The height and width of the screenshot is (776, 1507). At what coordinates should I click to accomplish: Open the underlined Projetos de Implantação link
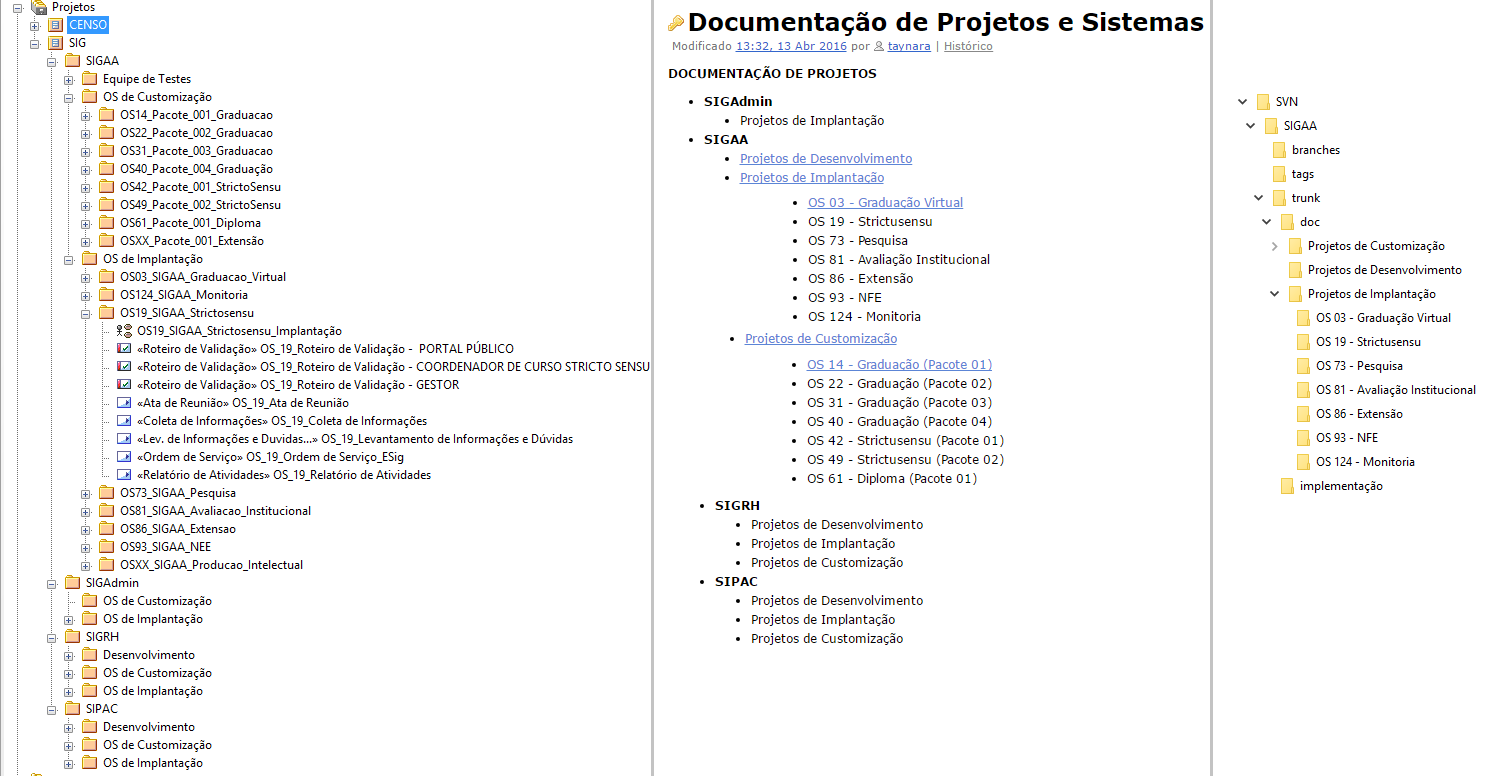tap(812, 177)
